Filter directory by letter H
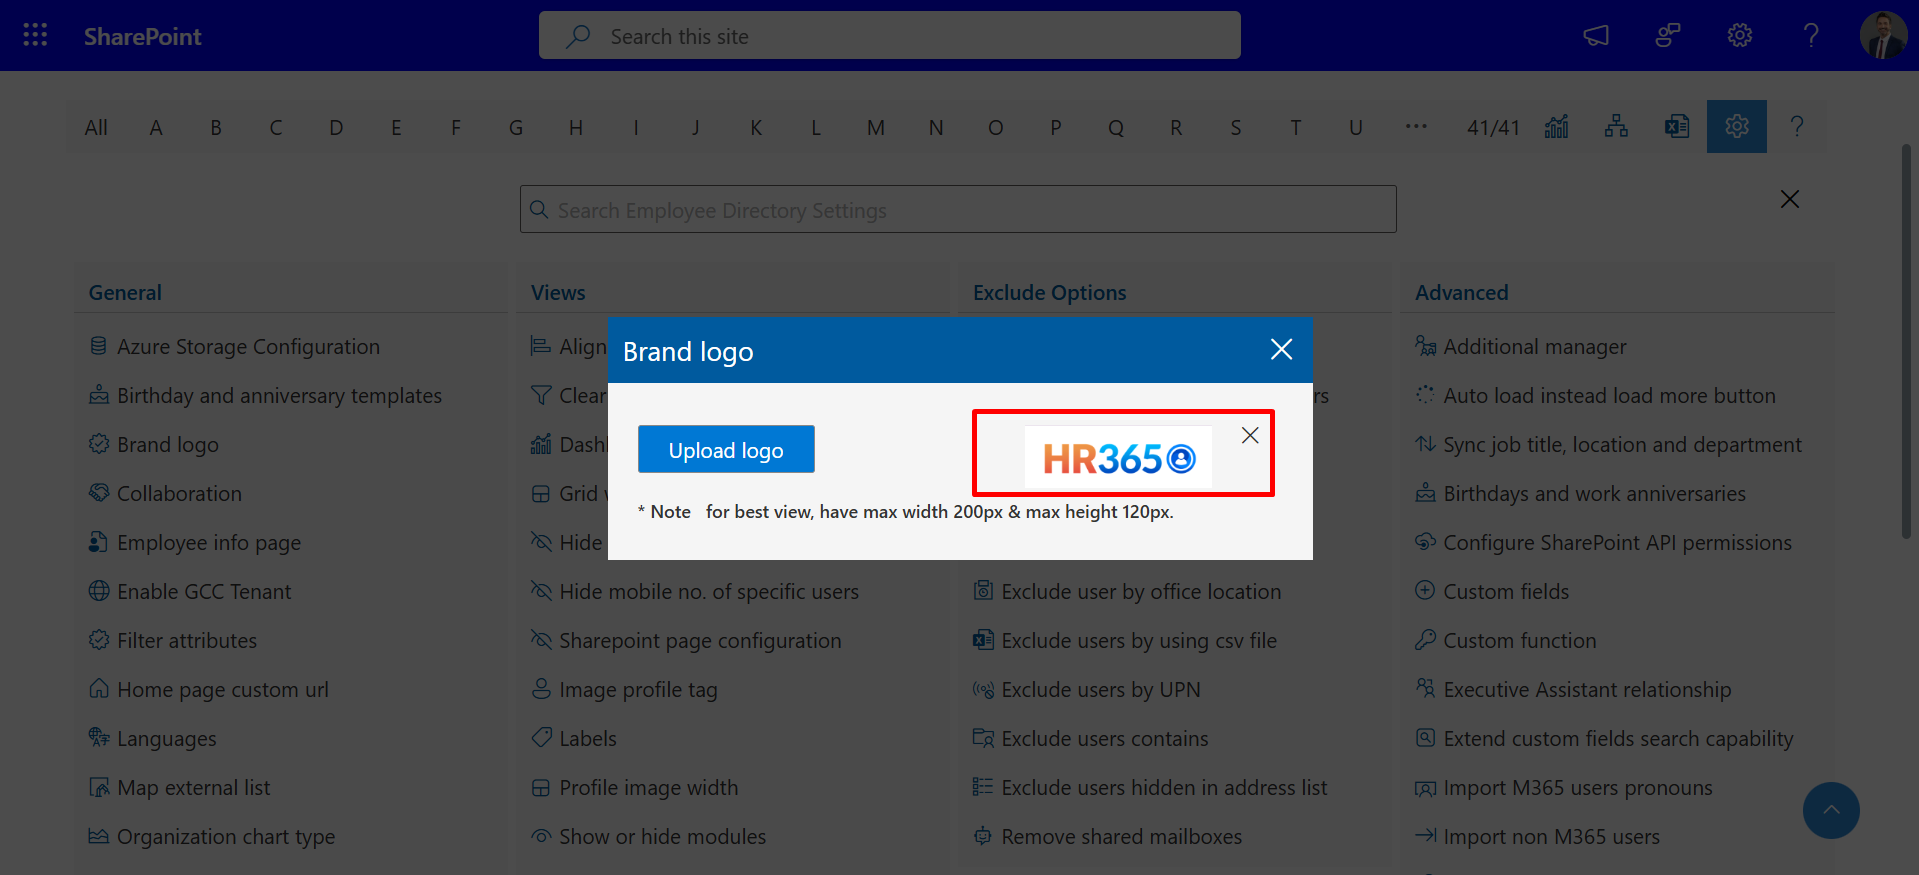1919x875 pixels. (x=576, y=128)
